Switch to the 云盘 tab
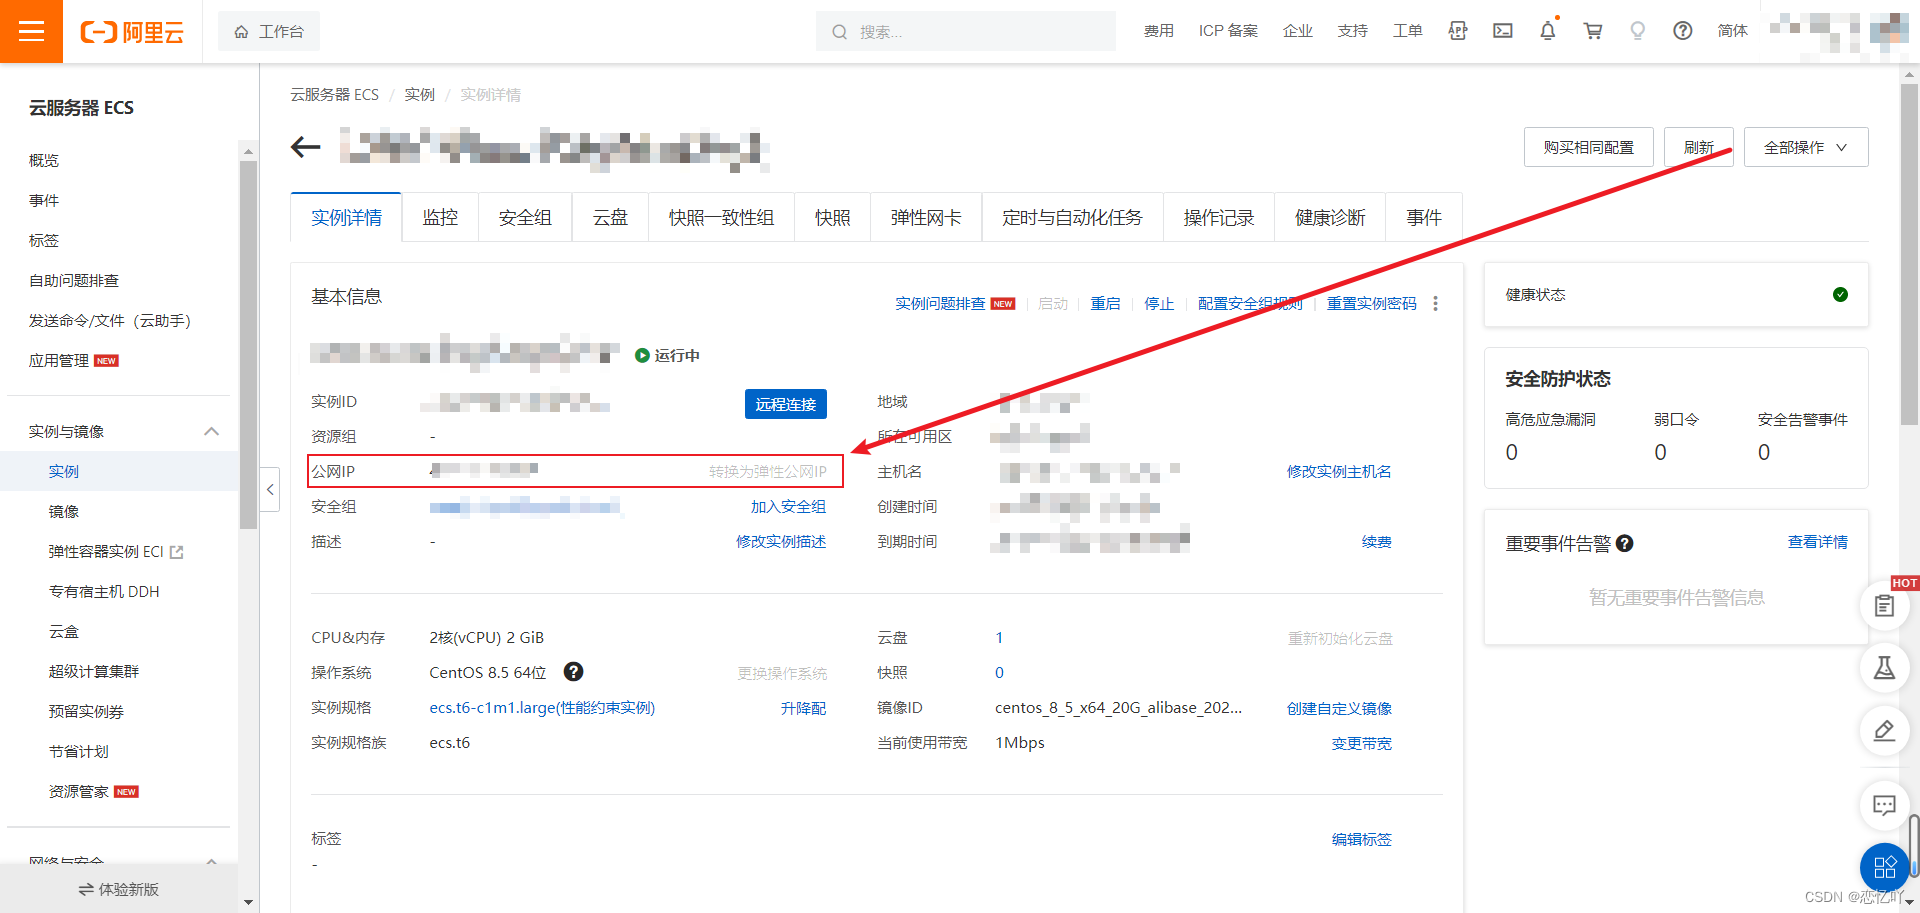1920x913 pixels. pyautogui.click(x=610, y=217)
